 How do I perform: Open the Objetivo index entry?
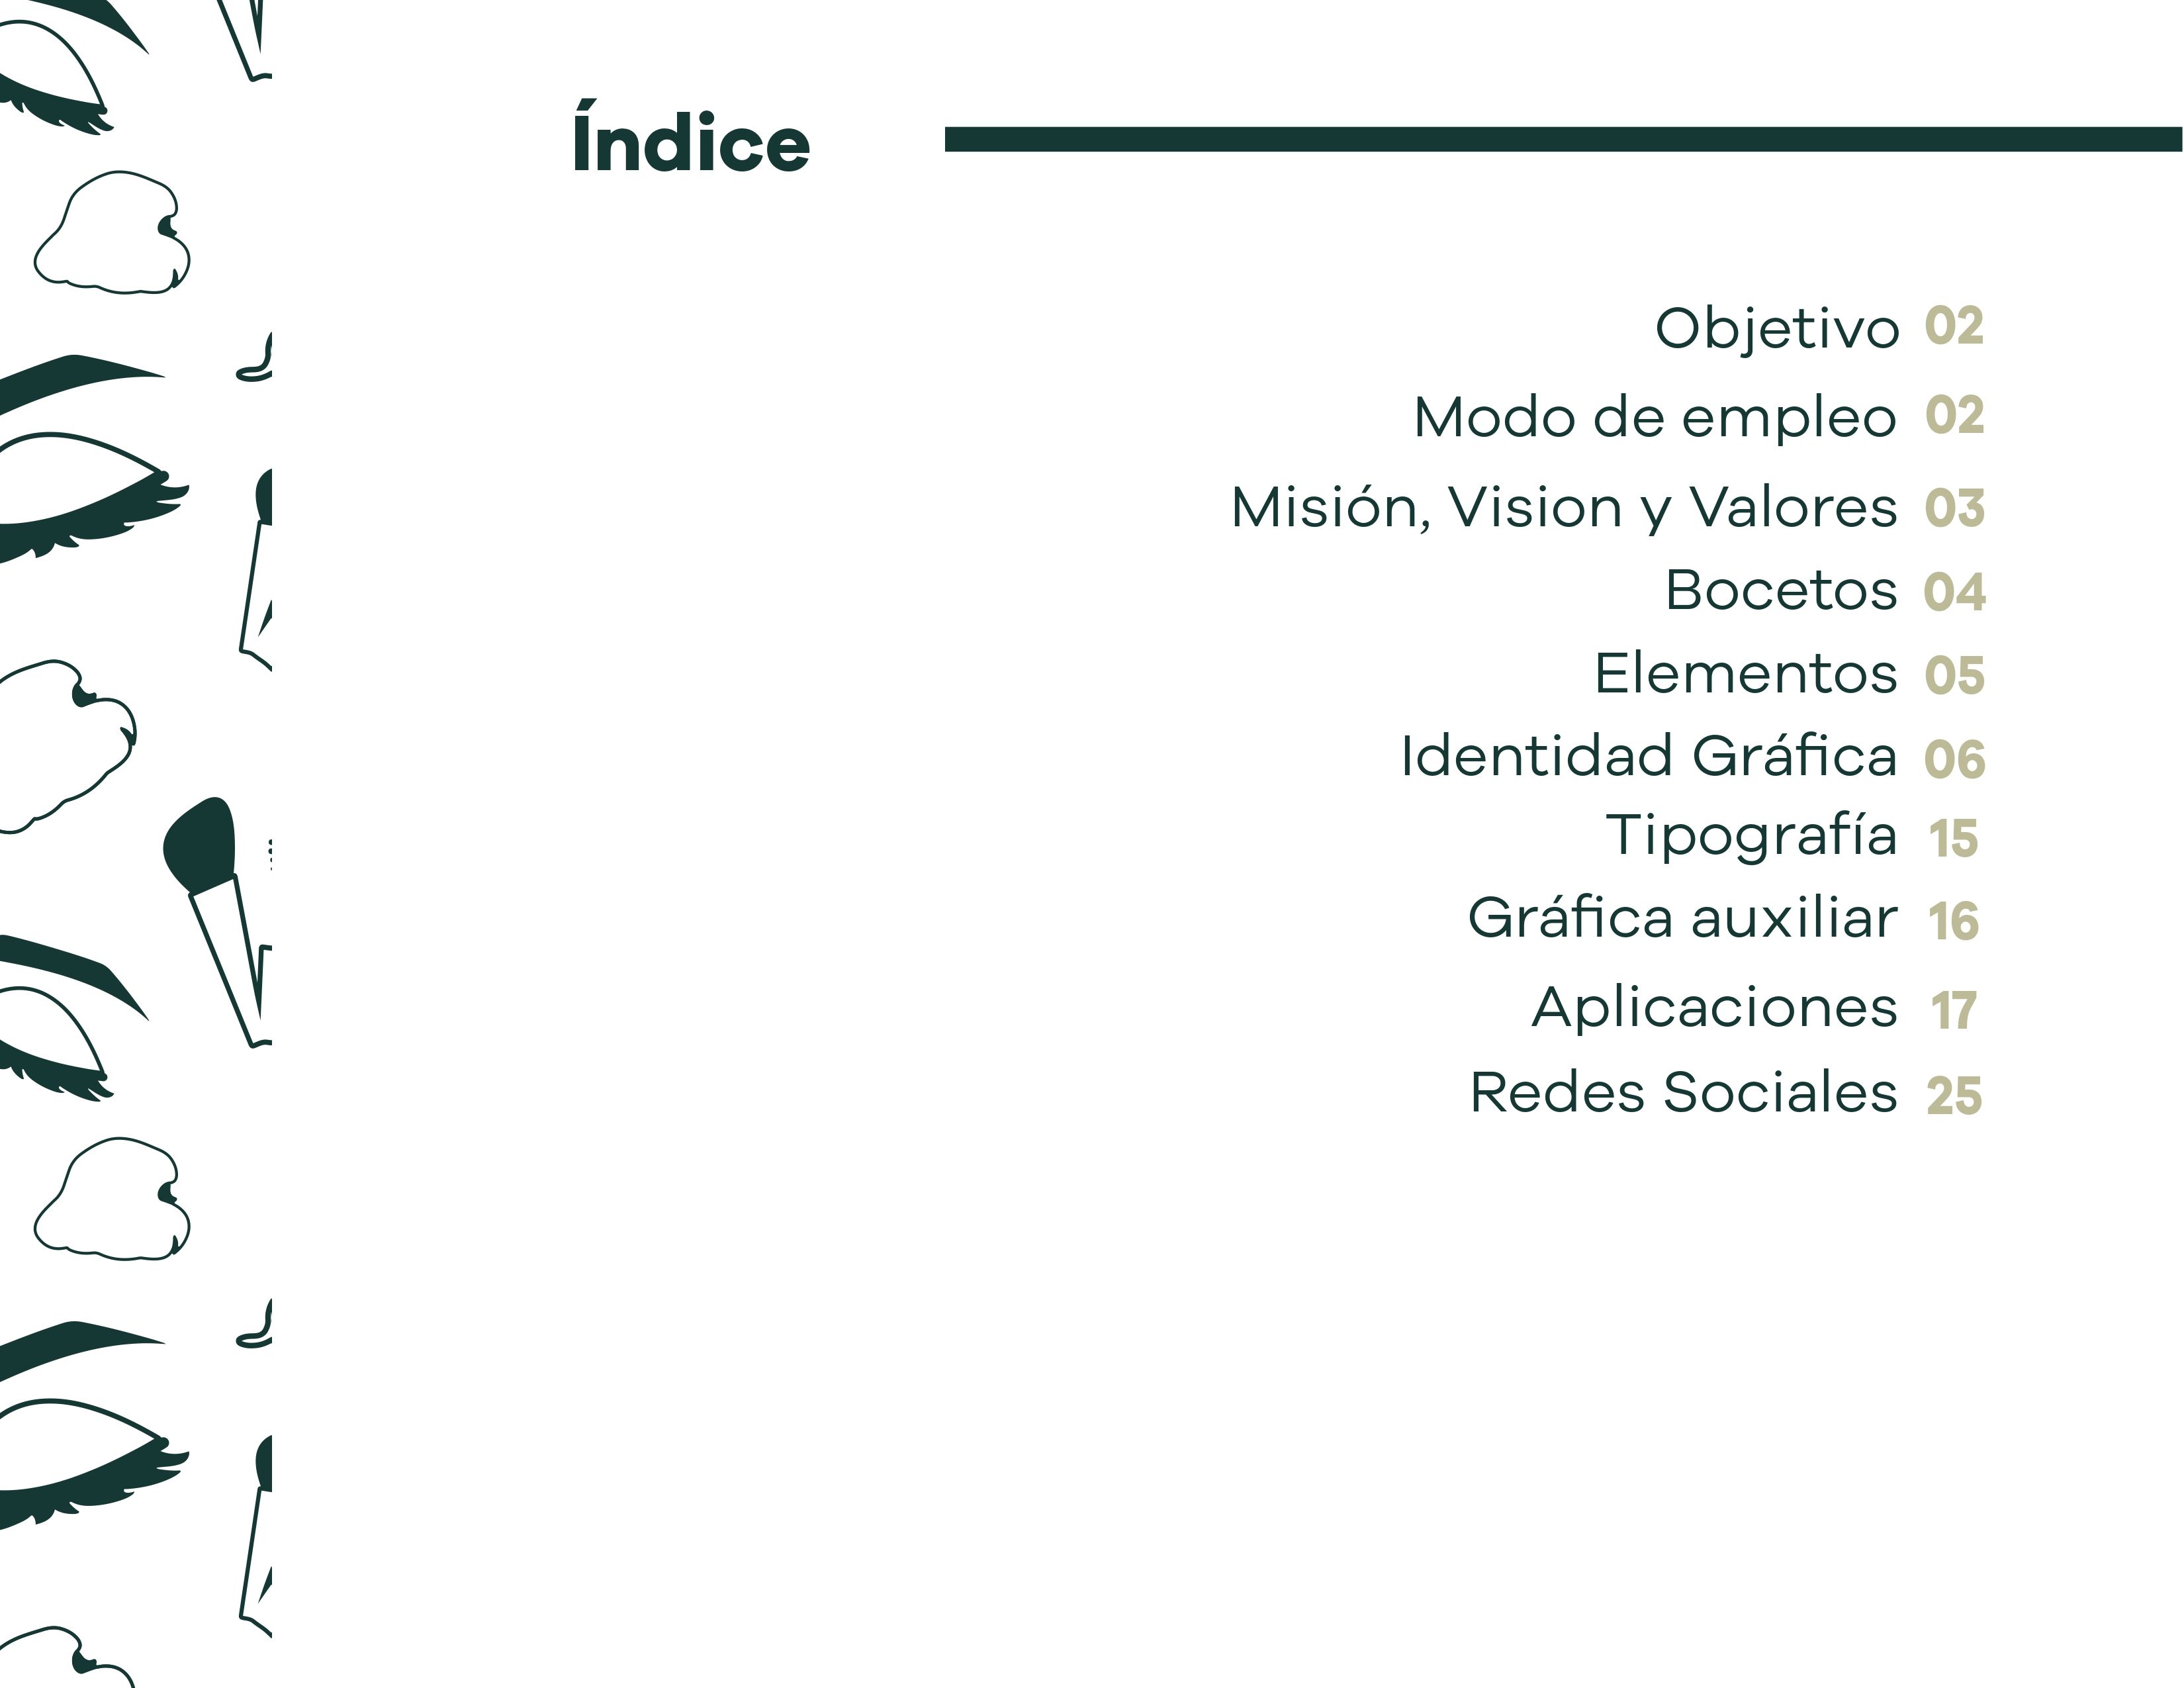tap(1776, 328)
